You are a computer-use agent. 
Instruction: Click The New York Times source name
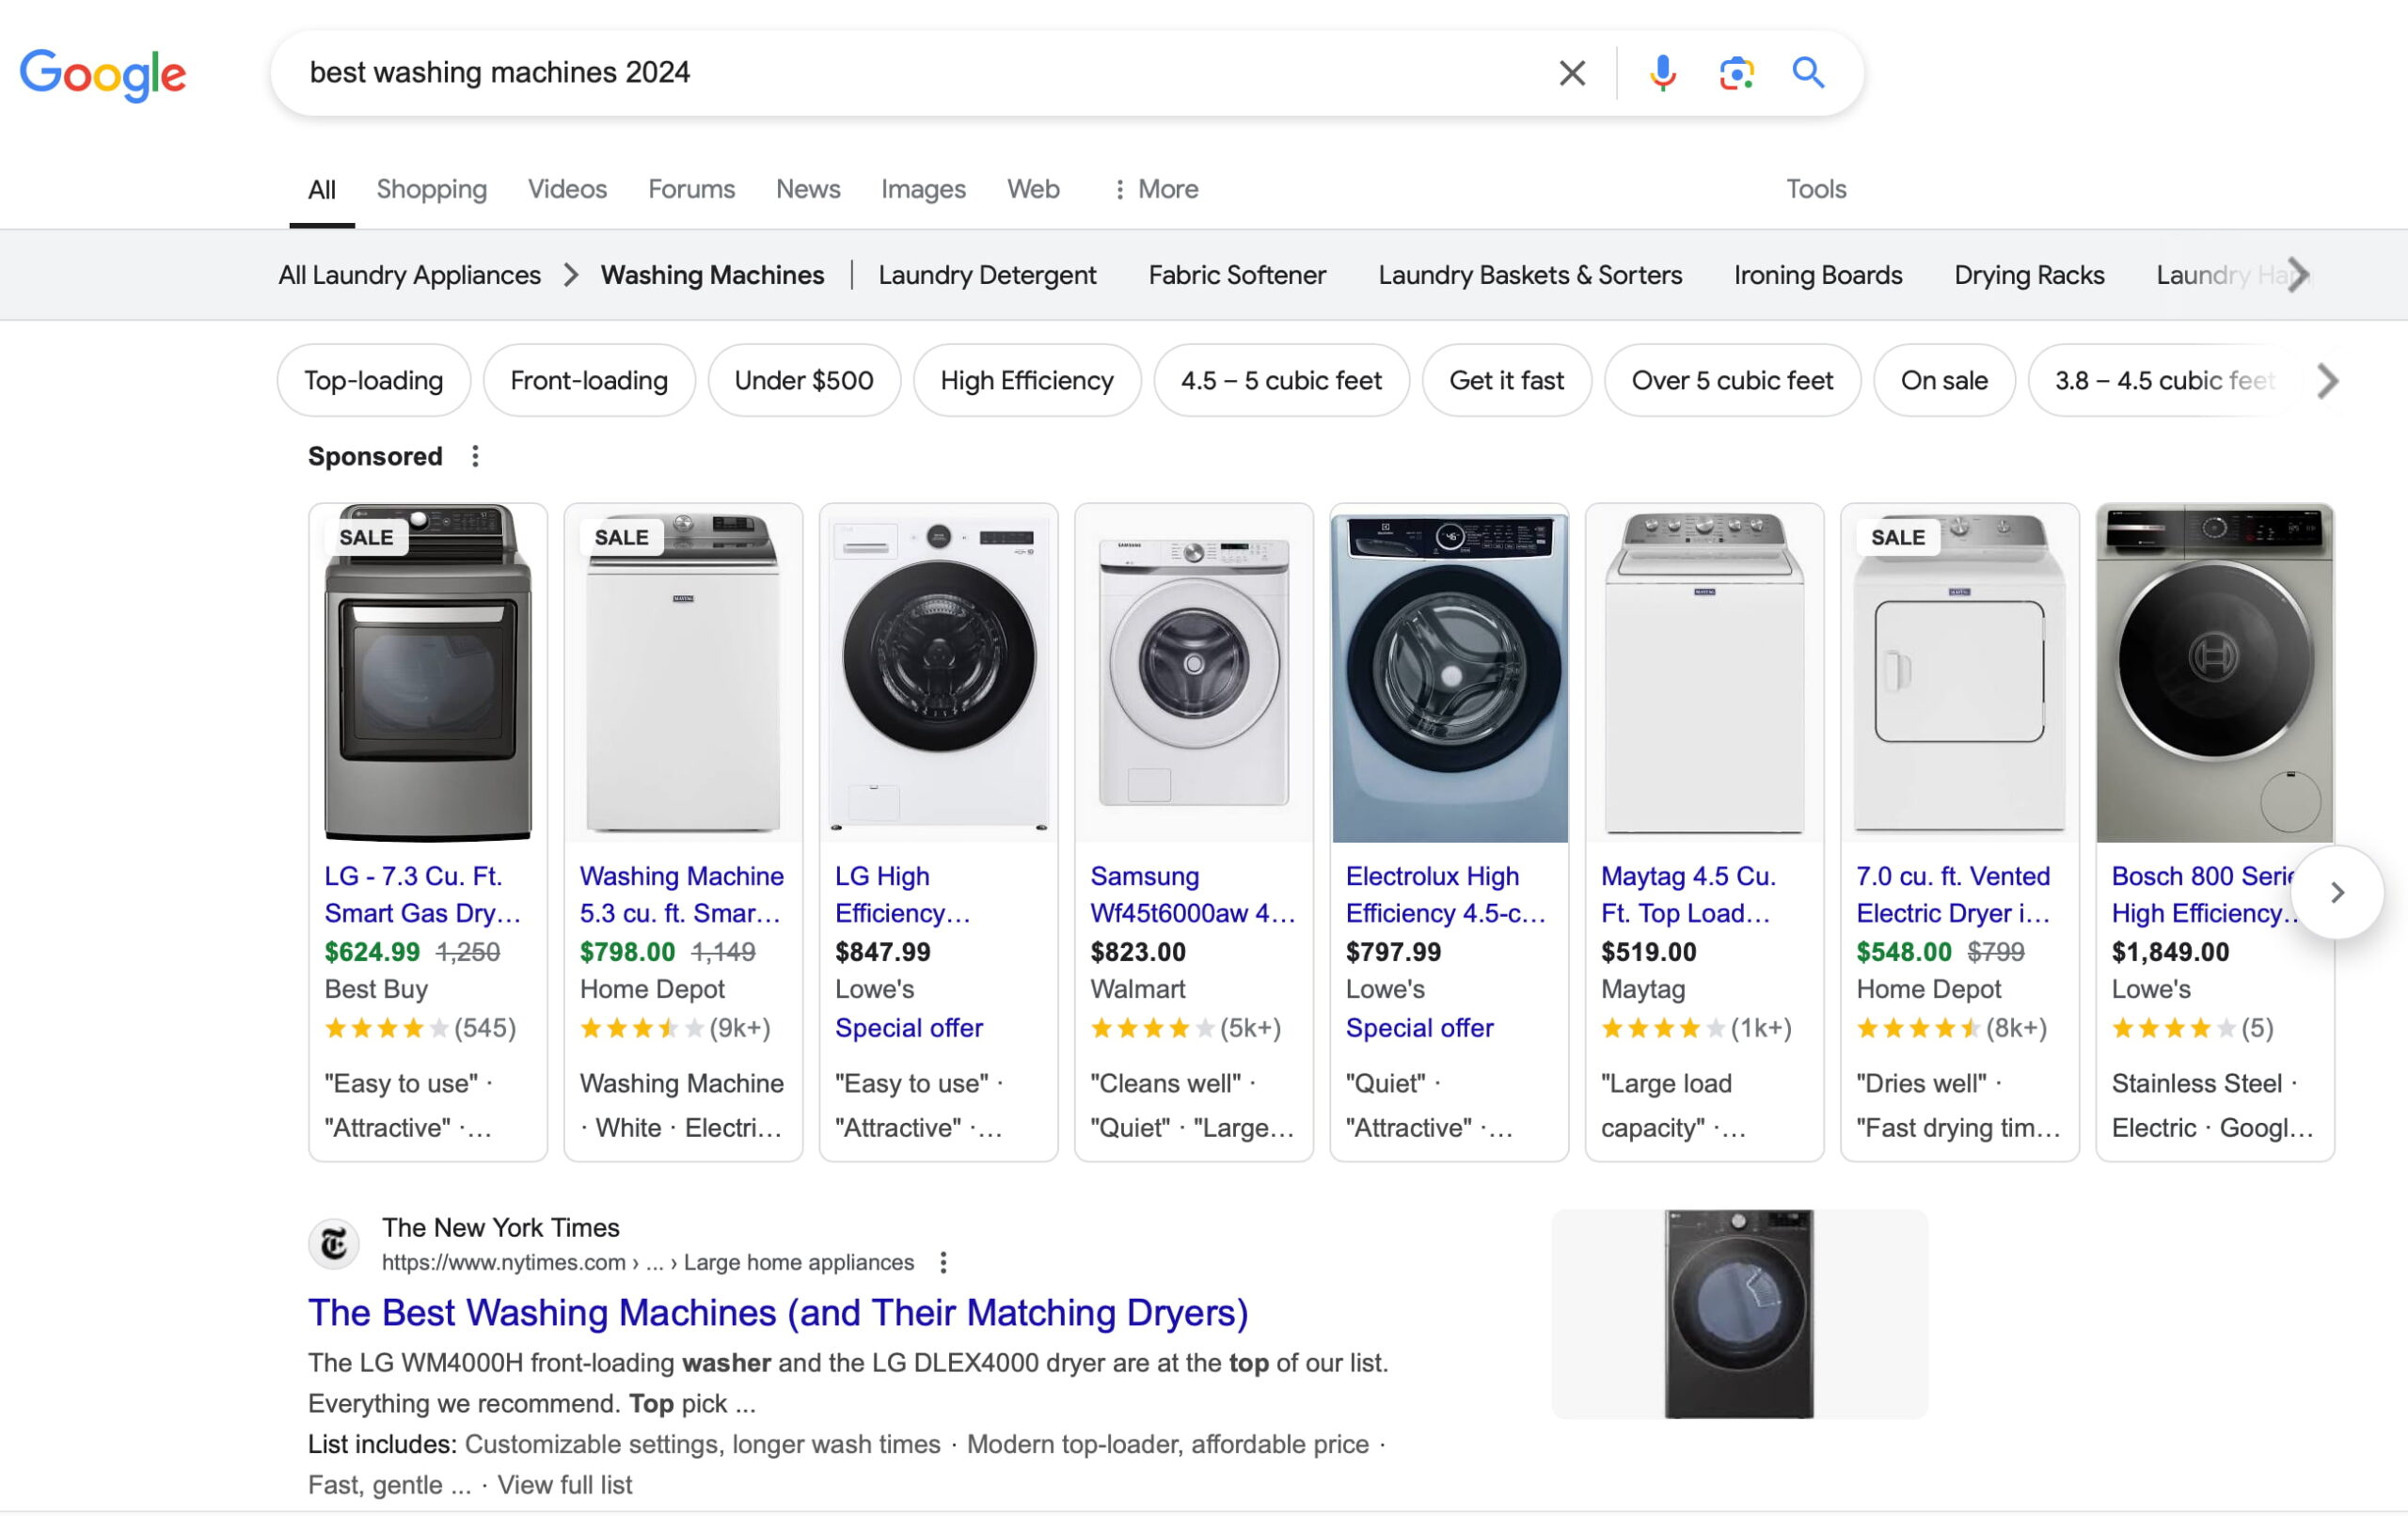coord(500,1227)
